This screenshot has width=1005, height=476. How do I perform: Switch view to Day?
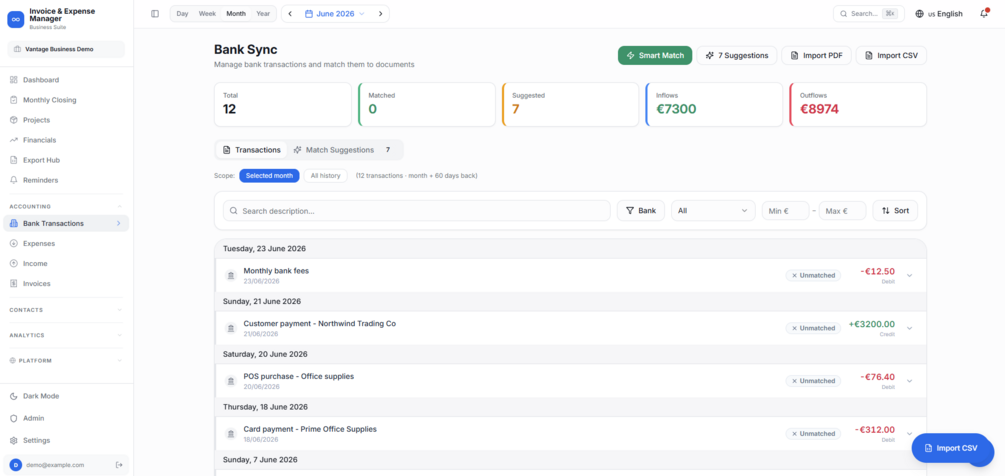click(x=183, y=13)
